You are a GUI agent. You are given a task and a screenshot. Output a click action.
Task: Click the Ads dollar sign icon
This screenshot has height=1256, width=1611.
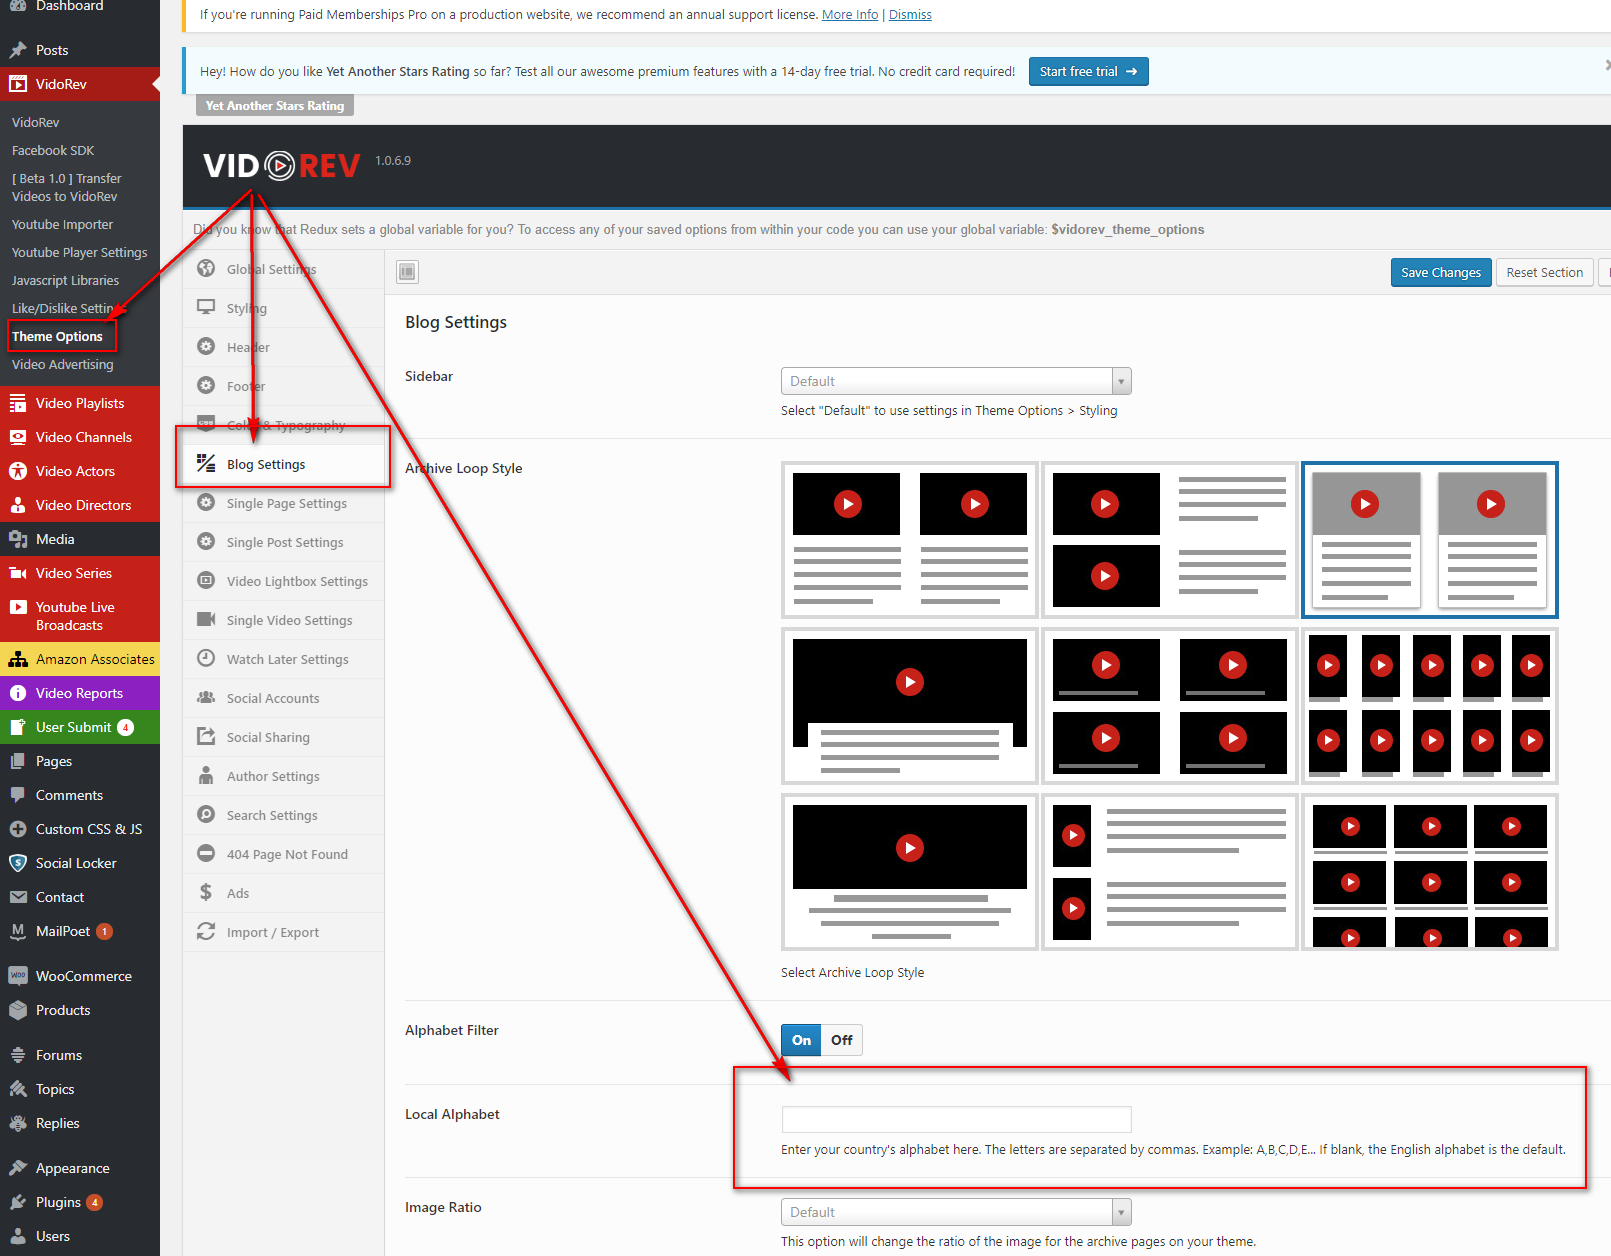(206, 892)
